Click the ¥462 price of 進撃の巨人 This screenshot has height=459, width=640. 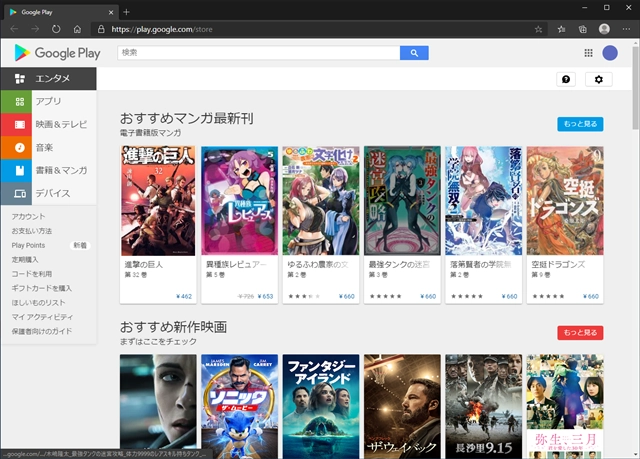click(184, 296)
